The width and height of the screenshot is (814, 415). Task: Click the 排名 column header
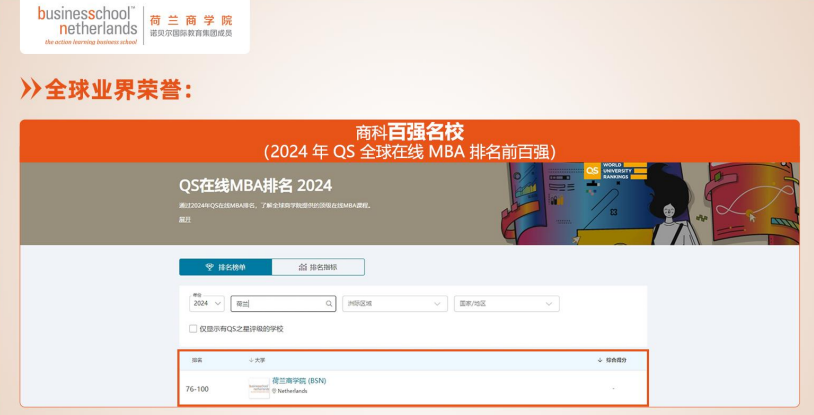click(x=197, y=360)
